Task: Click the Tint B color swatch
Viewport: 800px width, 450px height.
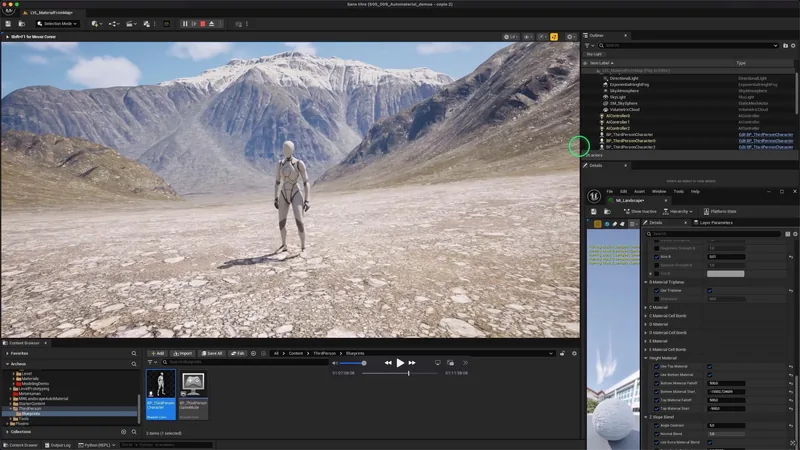Action: 726,273
